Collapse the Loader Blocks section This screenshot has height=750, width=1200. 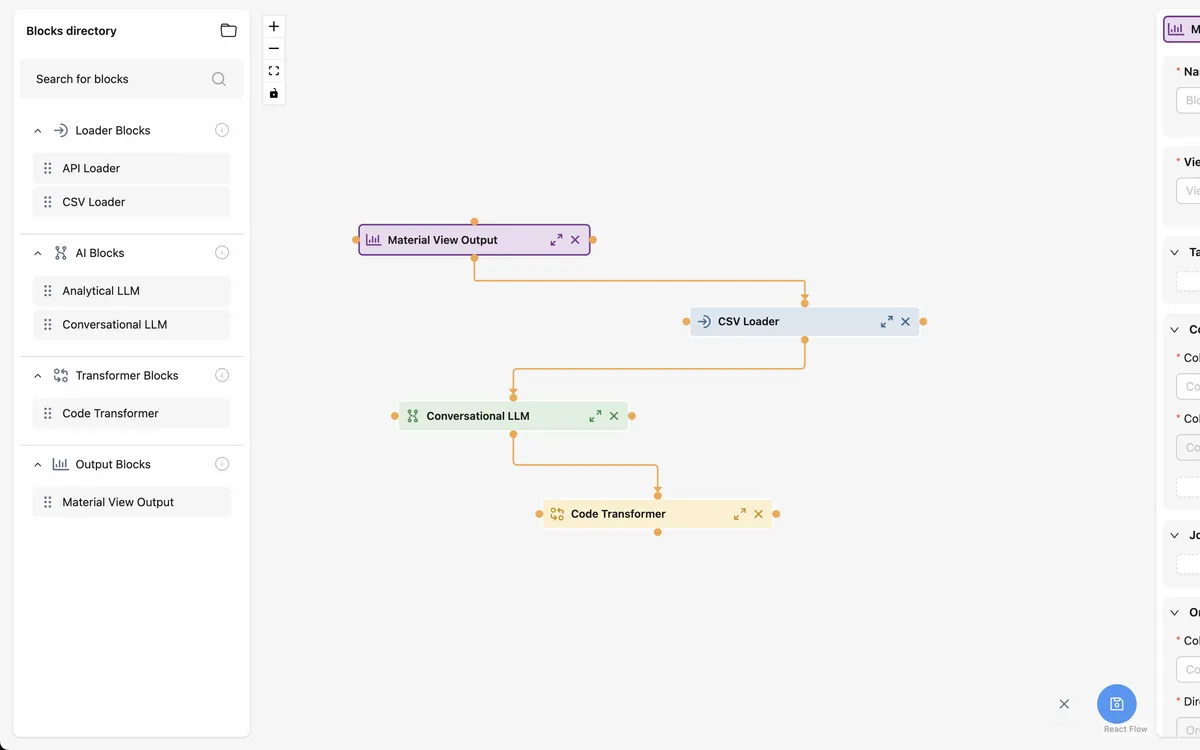38,131
